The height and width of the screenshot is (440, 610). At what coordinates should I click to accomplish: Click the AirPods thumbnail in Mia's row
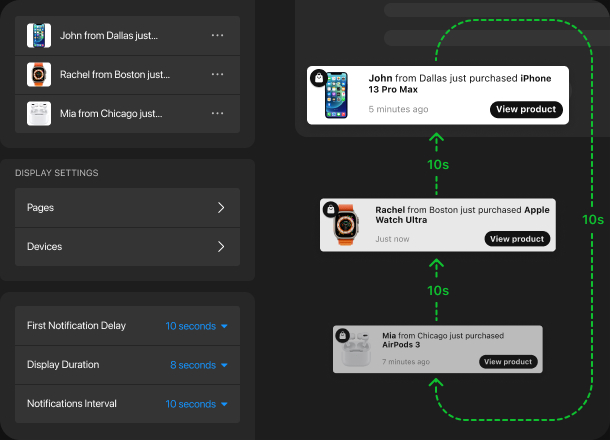coord(39,113)
